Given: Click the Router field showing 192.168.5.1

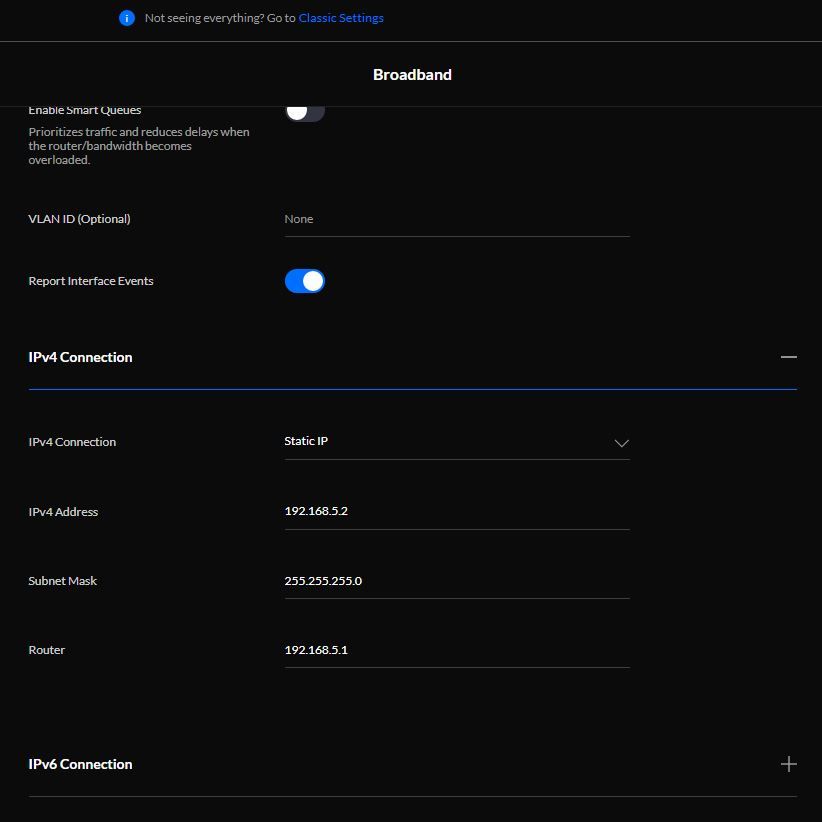Looking at the screenshot, I should [x=455, y=650].
